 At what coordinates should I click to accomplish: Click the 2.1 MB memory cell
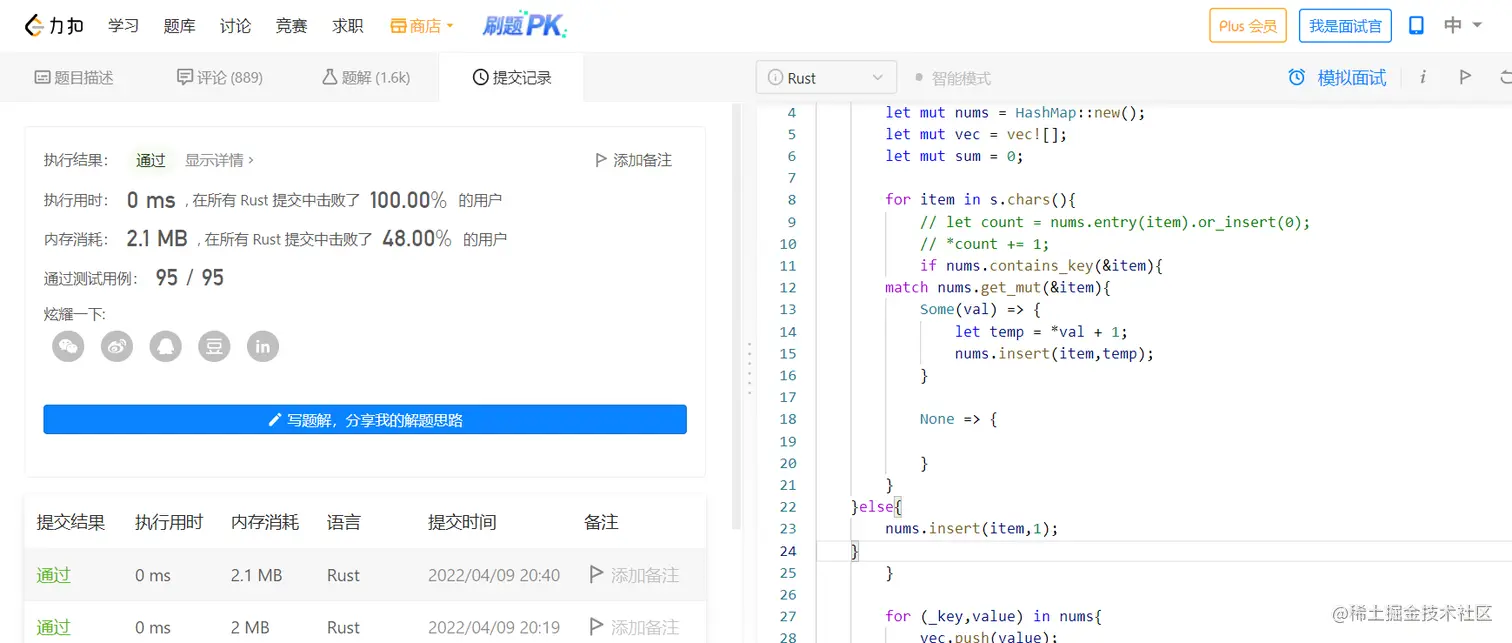(x=256, y=575)
